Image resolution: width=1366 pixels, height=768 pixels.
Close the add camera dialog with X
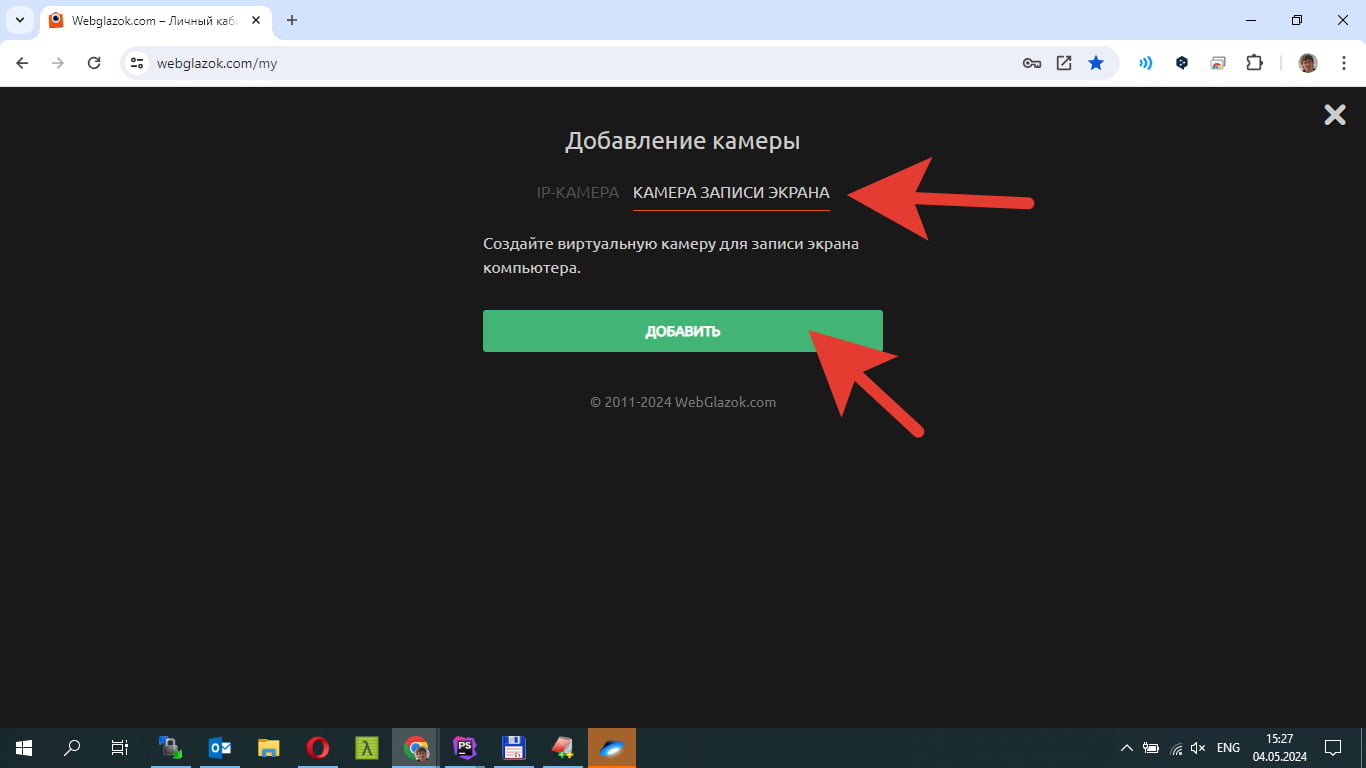(x=1334, y=115)
